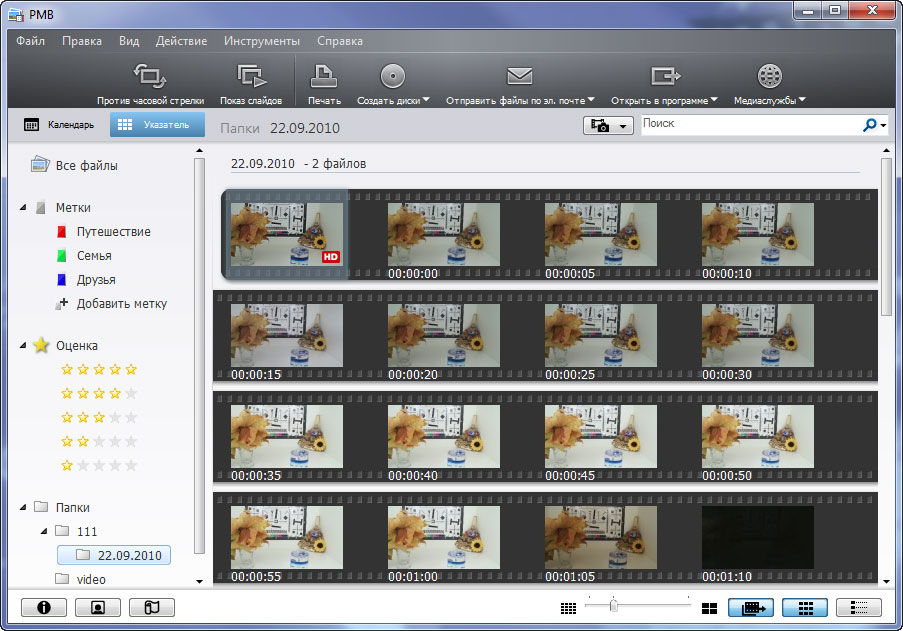The width and height of the screenshot is (903, 631).
Task: Click the main pane vertical scrollbar thumb
Action: [886, 237]
